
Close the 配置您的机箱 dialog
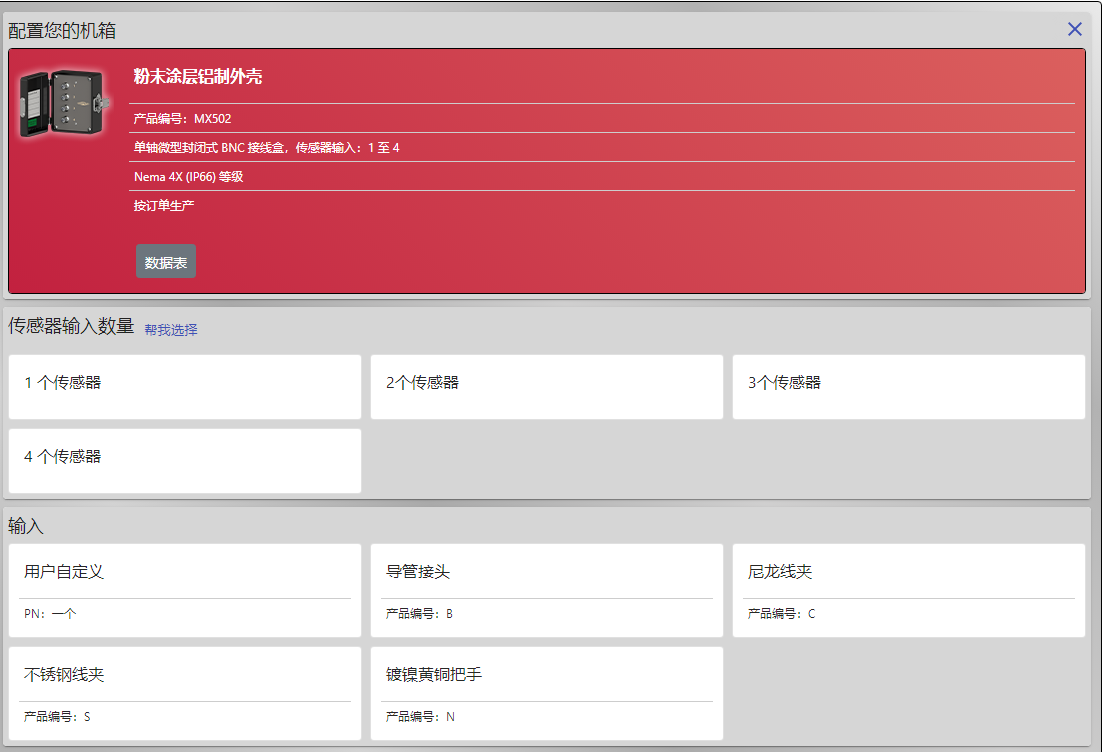(1075, 29)
